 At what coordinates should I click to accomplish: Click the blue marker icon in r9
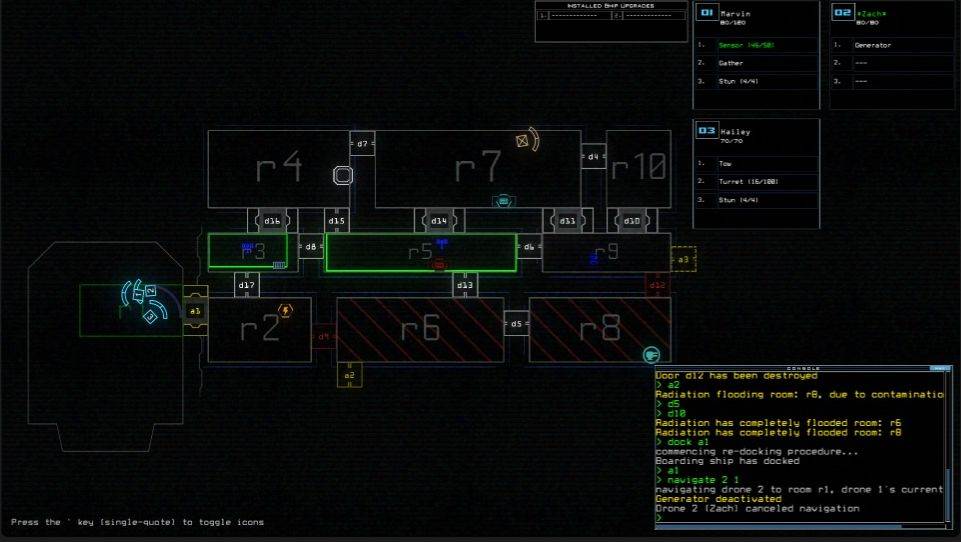(593, 258)
